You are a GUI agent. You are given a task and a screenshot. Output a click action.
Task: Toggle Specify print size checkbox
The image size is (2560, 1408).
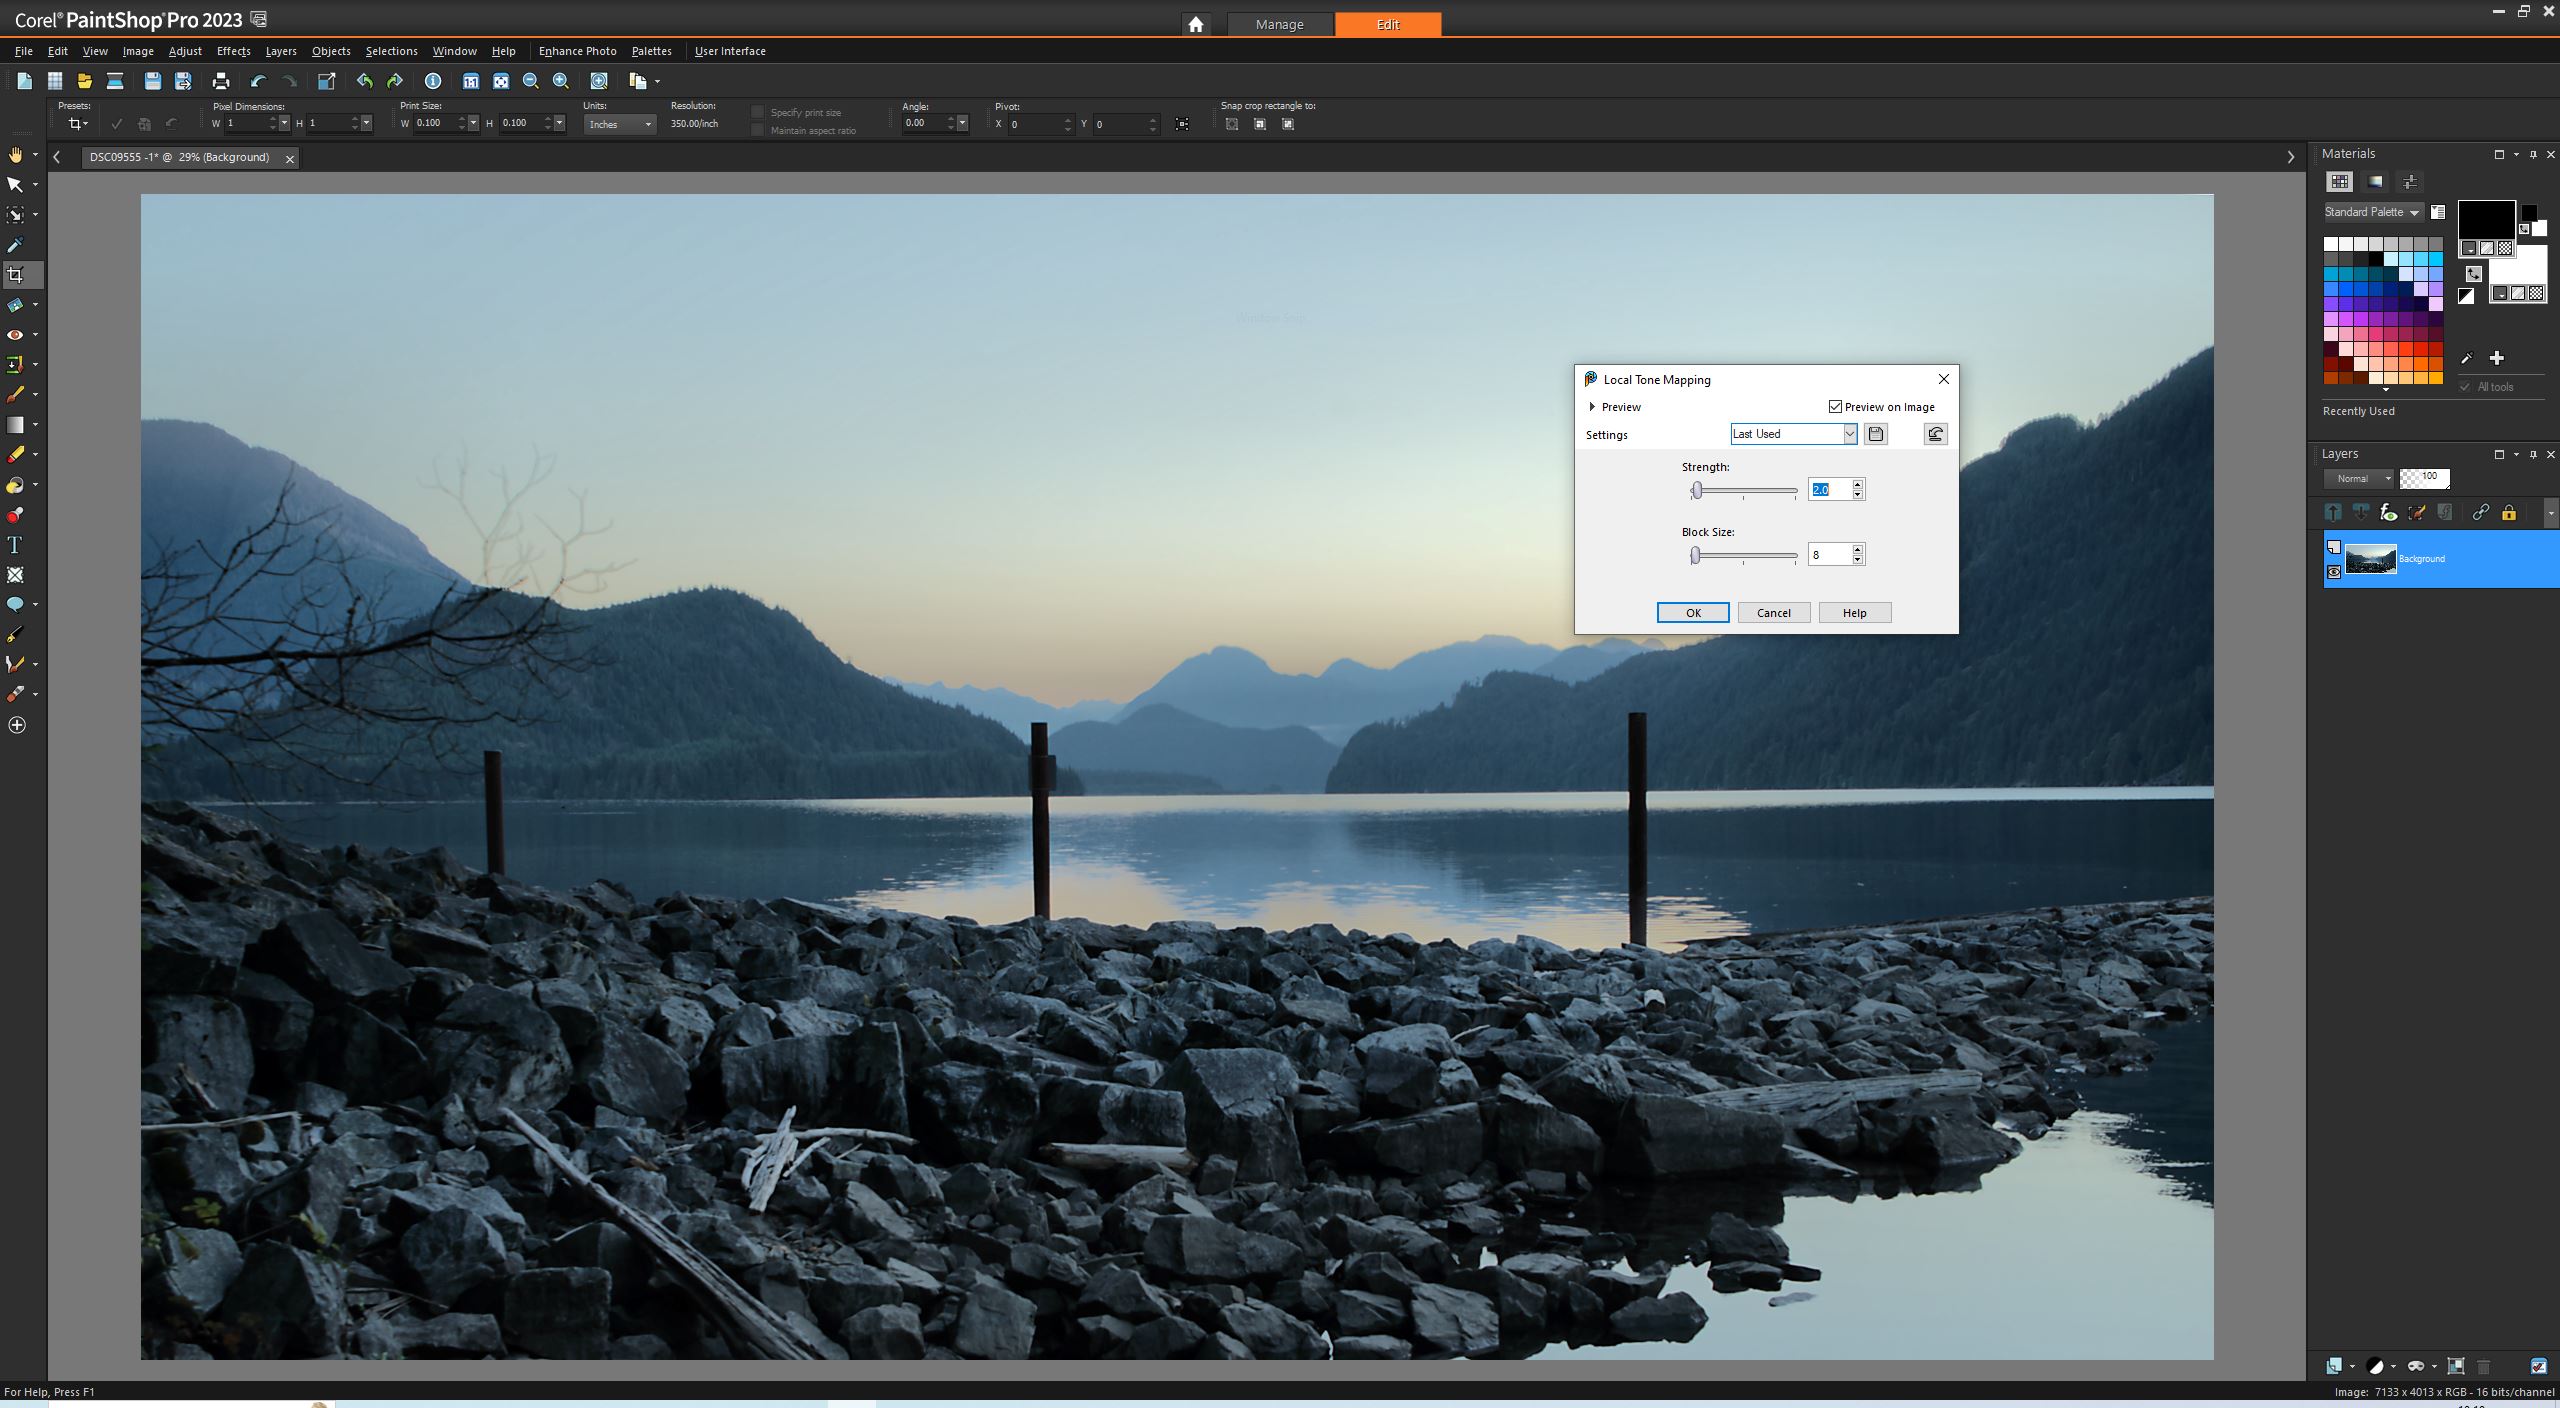click(757, 113)
